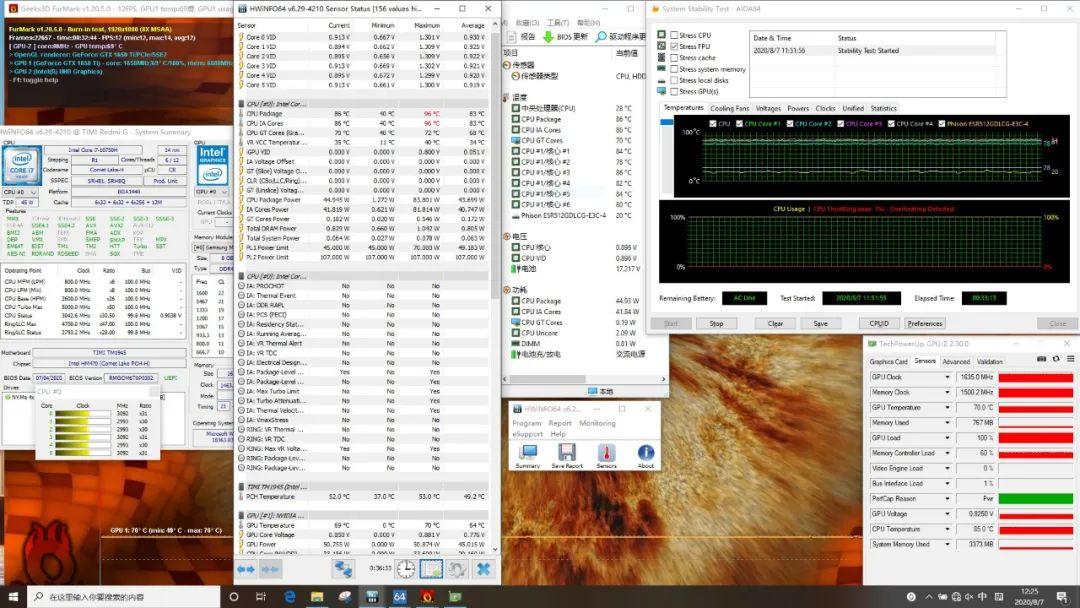Open the HWiNFO Summary icon
The width and height of the screenshot is (1080, 608).
coord(527,454)
